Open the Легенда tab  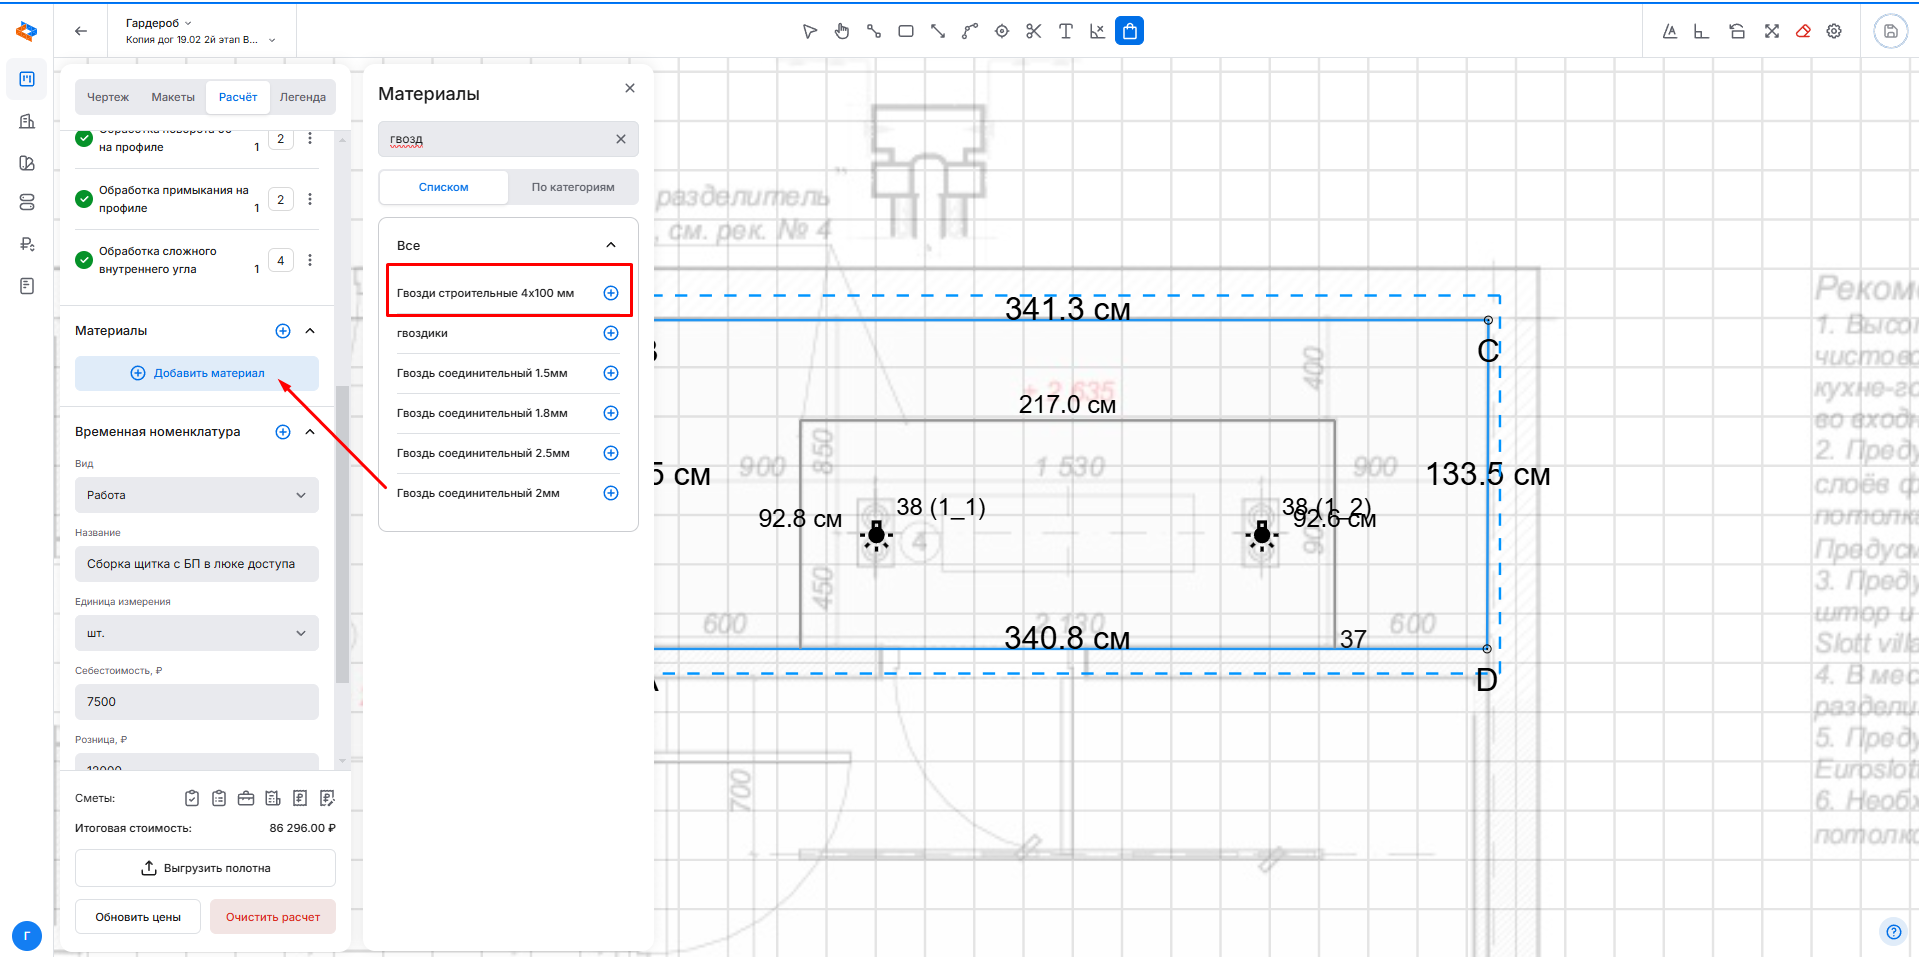(x=302, y=97)
